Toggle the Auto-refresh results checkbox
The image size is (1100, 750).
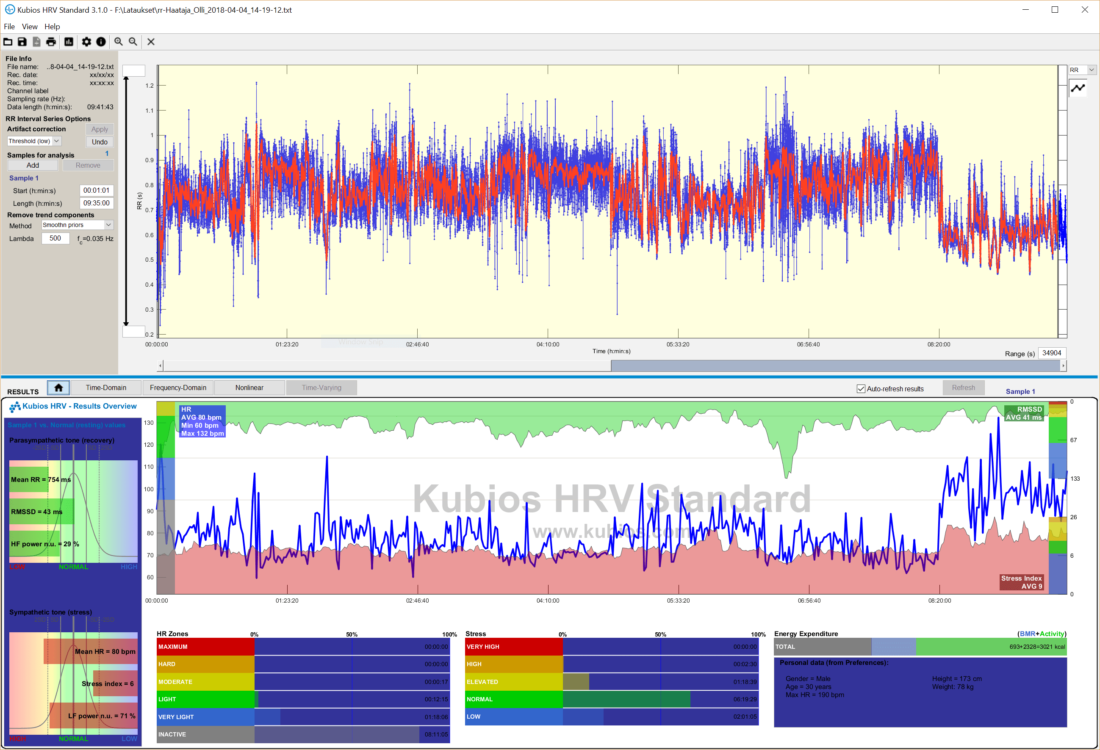coord(861,389)
